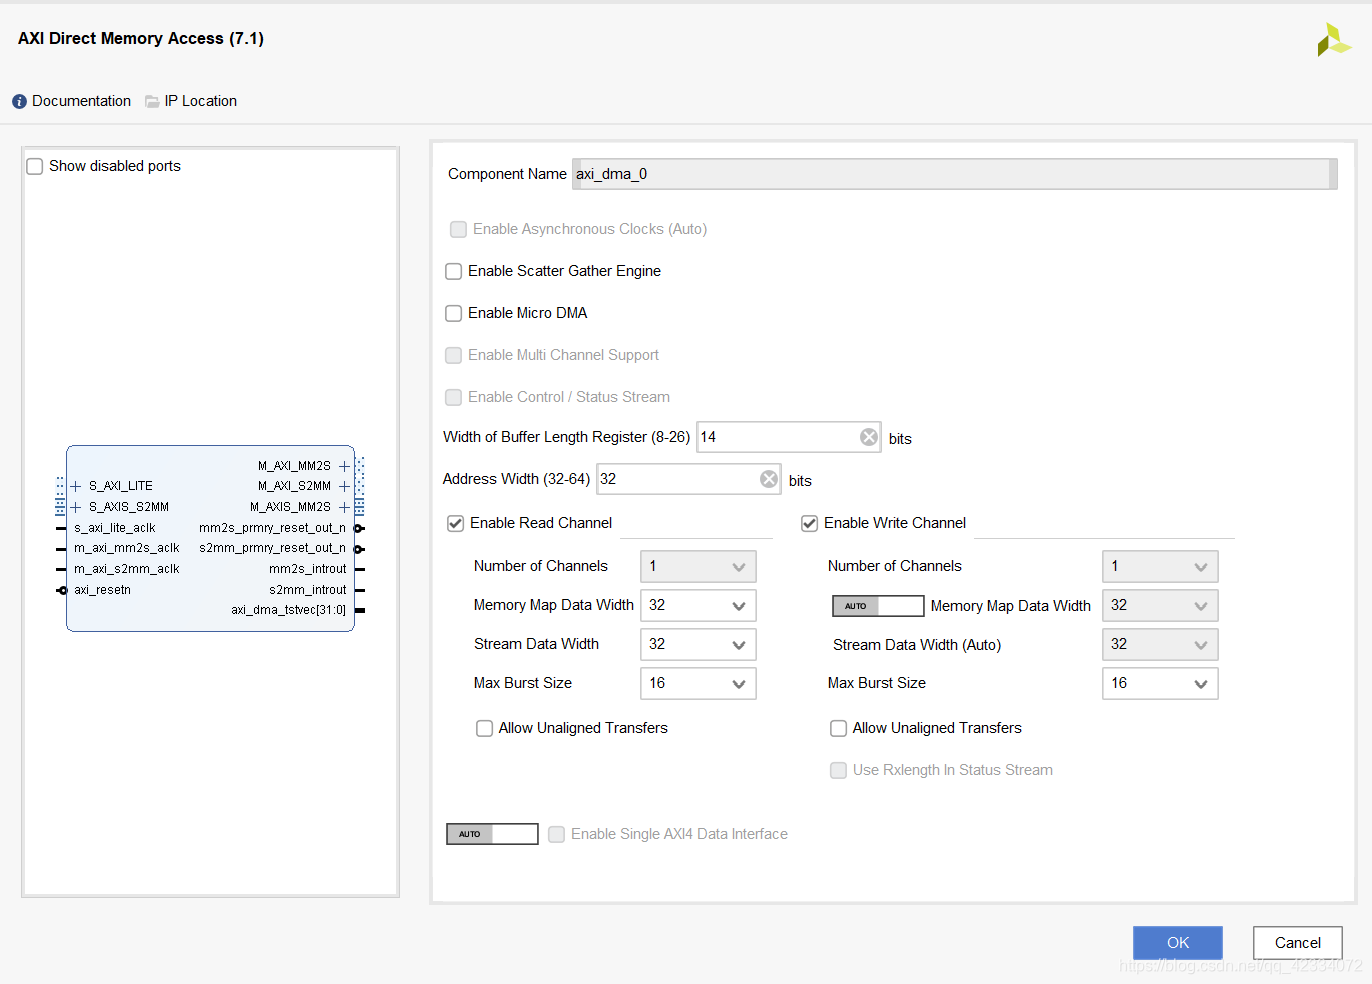Allow Unaligned Transfers for write channel
1372x984 pixels.
tap(839, 728)
